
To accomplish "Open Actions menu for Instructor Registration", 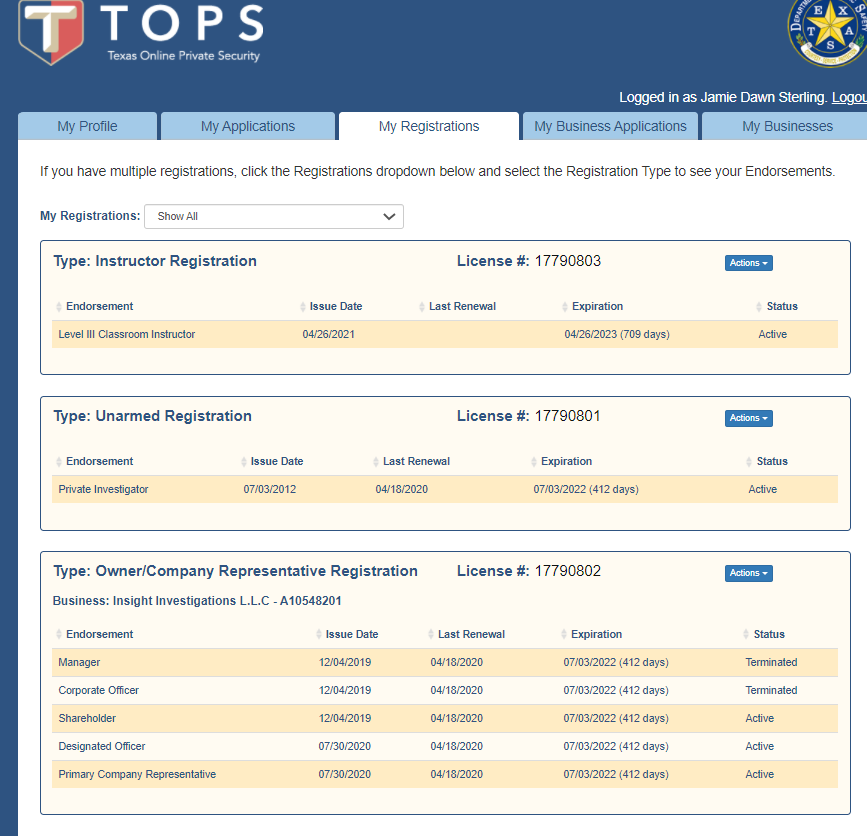I will tap(748, 263).
